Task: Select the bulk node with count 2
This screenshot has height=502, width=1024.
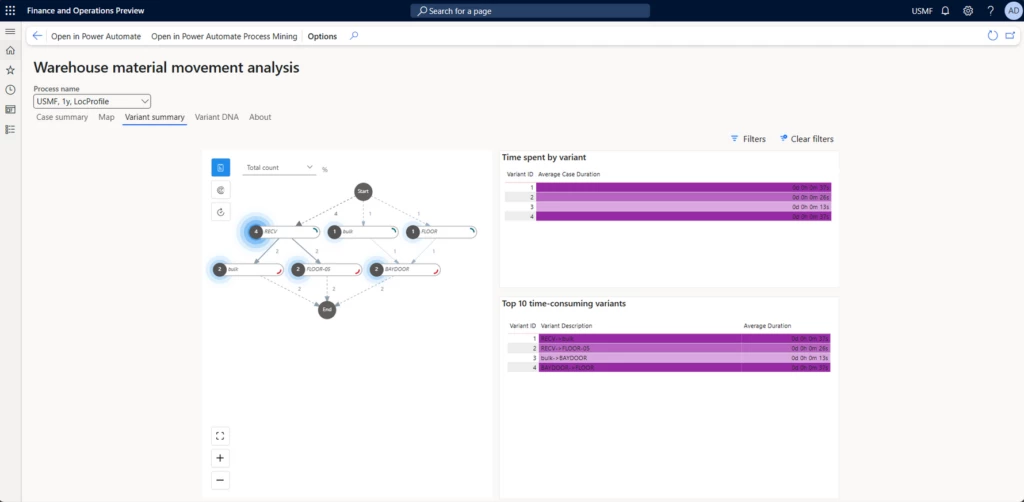Action: (x=248, y=270)
